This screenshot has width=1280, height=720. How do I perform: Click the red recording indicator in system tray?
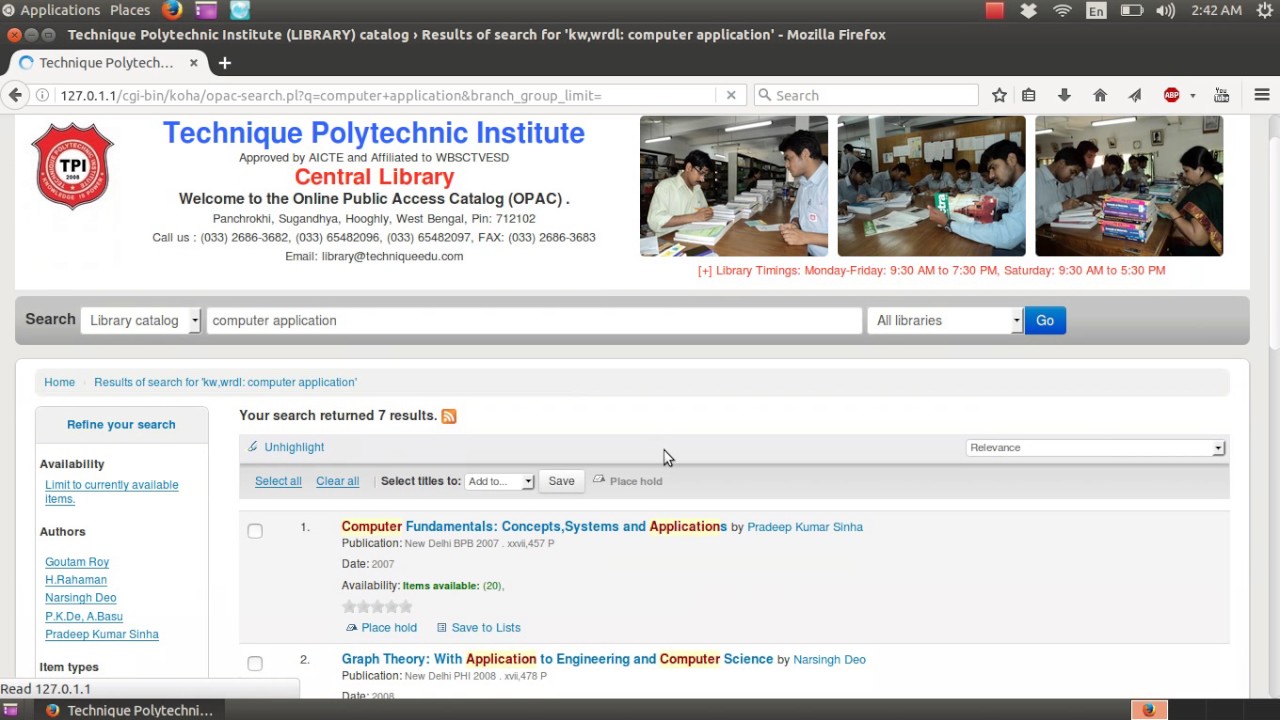pos(994,10)
